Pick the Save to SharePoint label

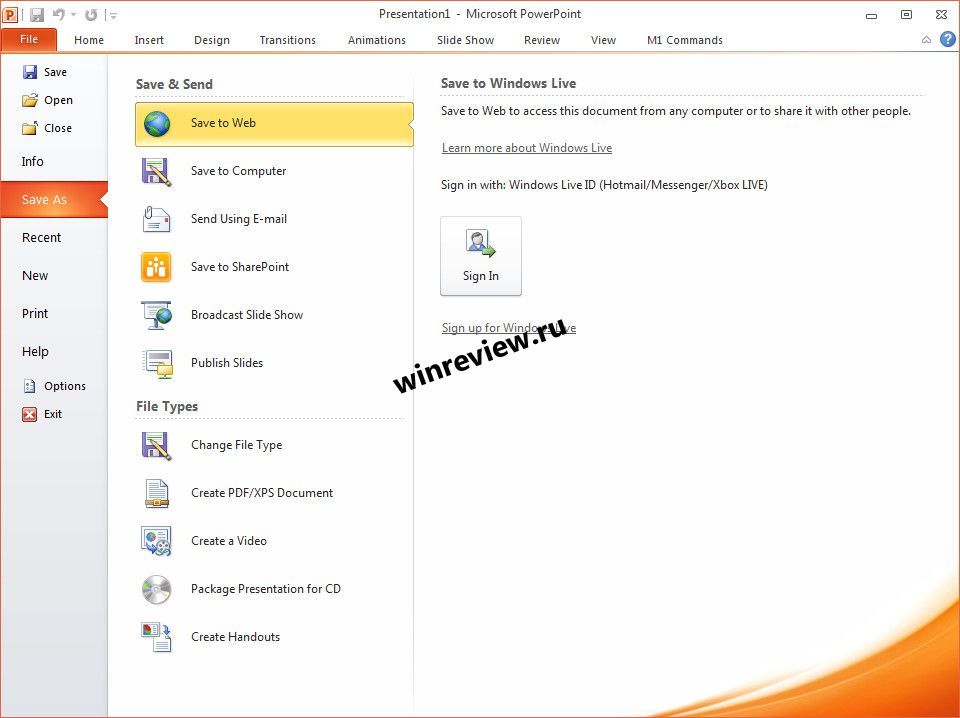pos(240,267)
